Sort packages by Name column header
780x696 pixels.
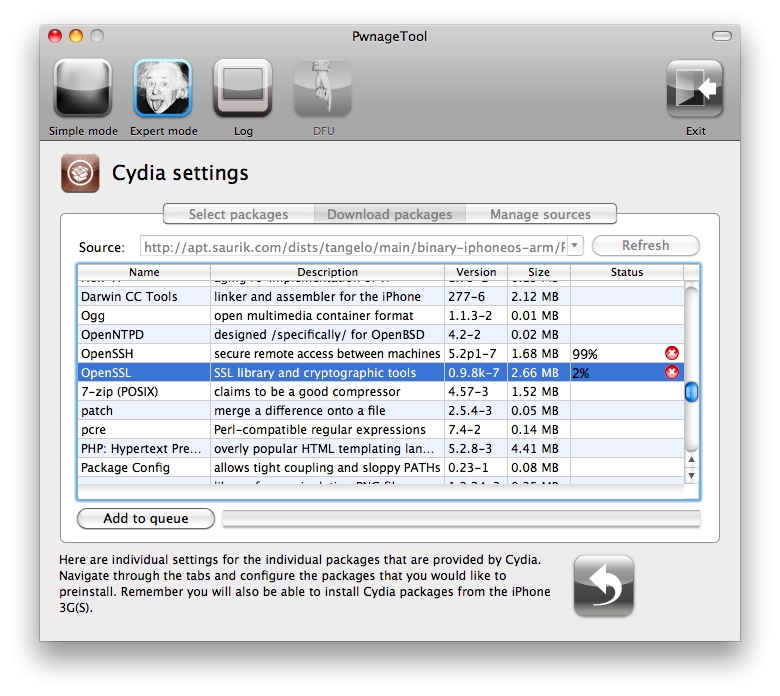point(144,272)
